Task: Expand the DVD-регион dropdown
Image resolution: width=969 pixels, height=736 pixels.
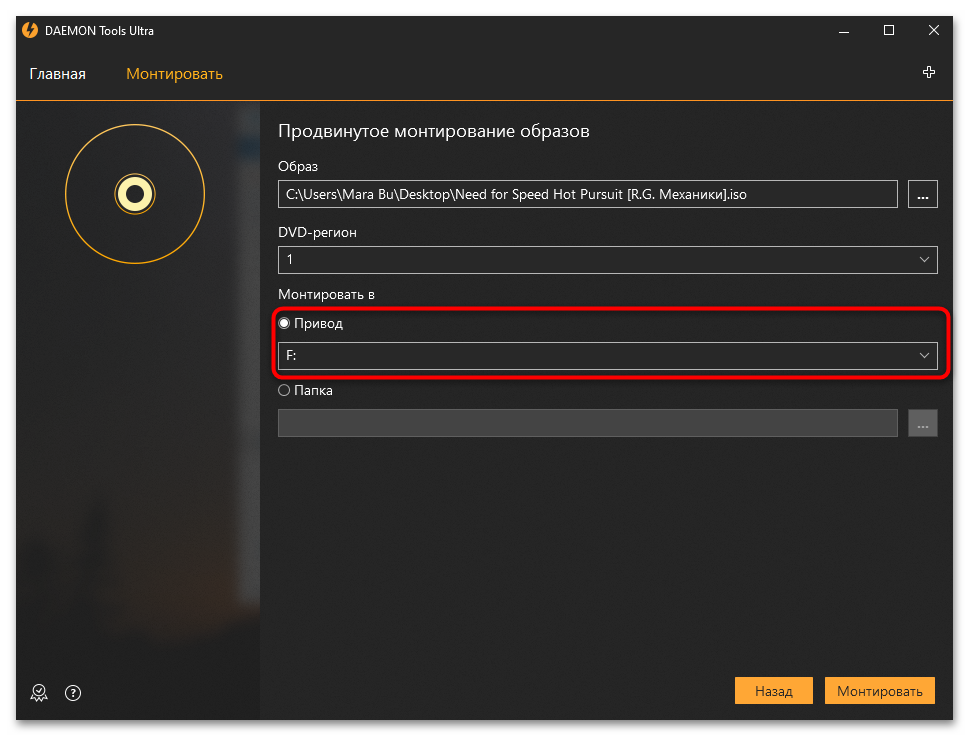Action: click(x=607, y=260)
